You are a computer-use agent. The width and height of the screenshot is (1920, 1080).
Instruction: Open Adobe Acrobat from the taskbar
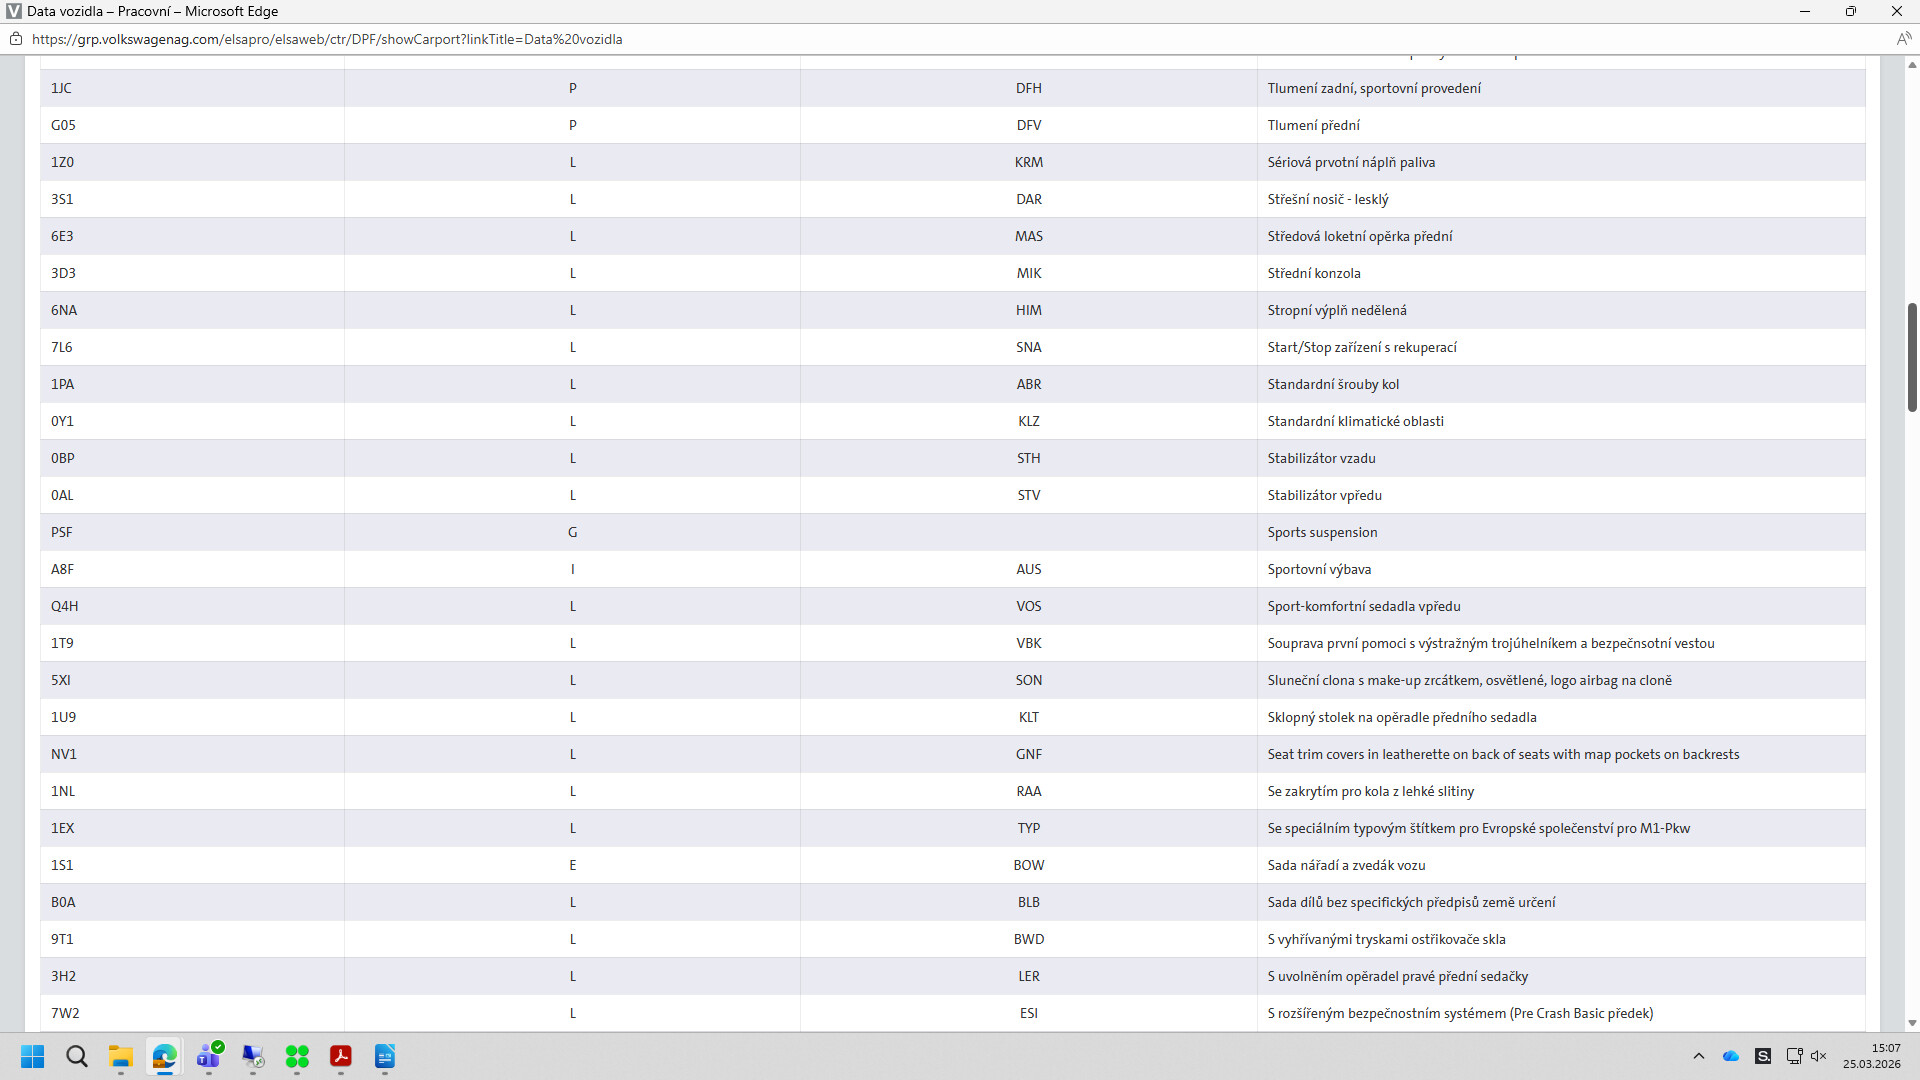tap(341, 1056)
